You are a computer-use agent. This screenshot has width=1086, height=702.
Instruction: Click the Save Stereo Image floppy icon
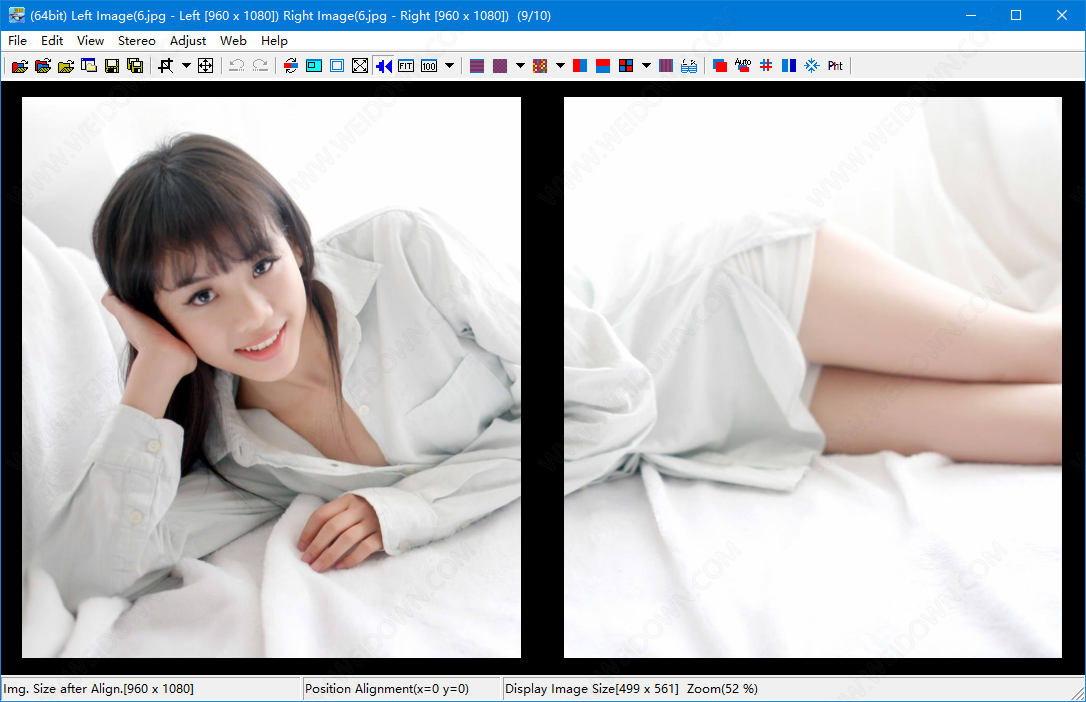pyautogui.click(x=112, y=66)
